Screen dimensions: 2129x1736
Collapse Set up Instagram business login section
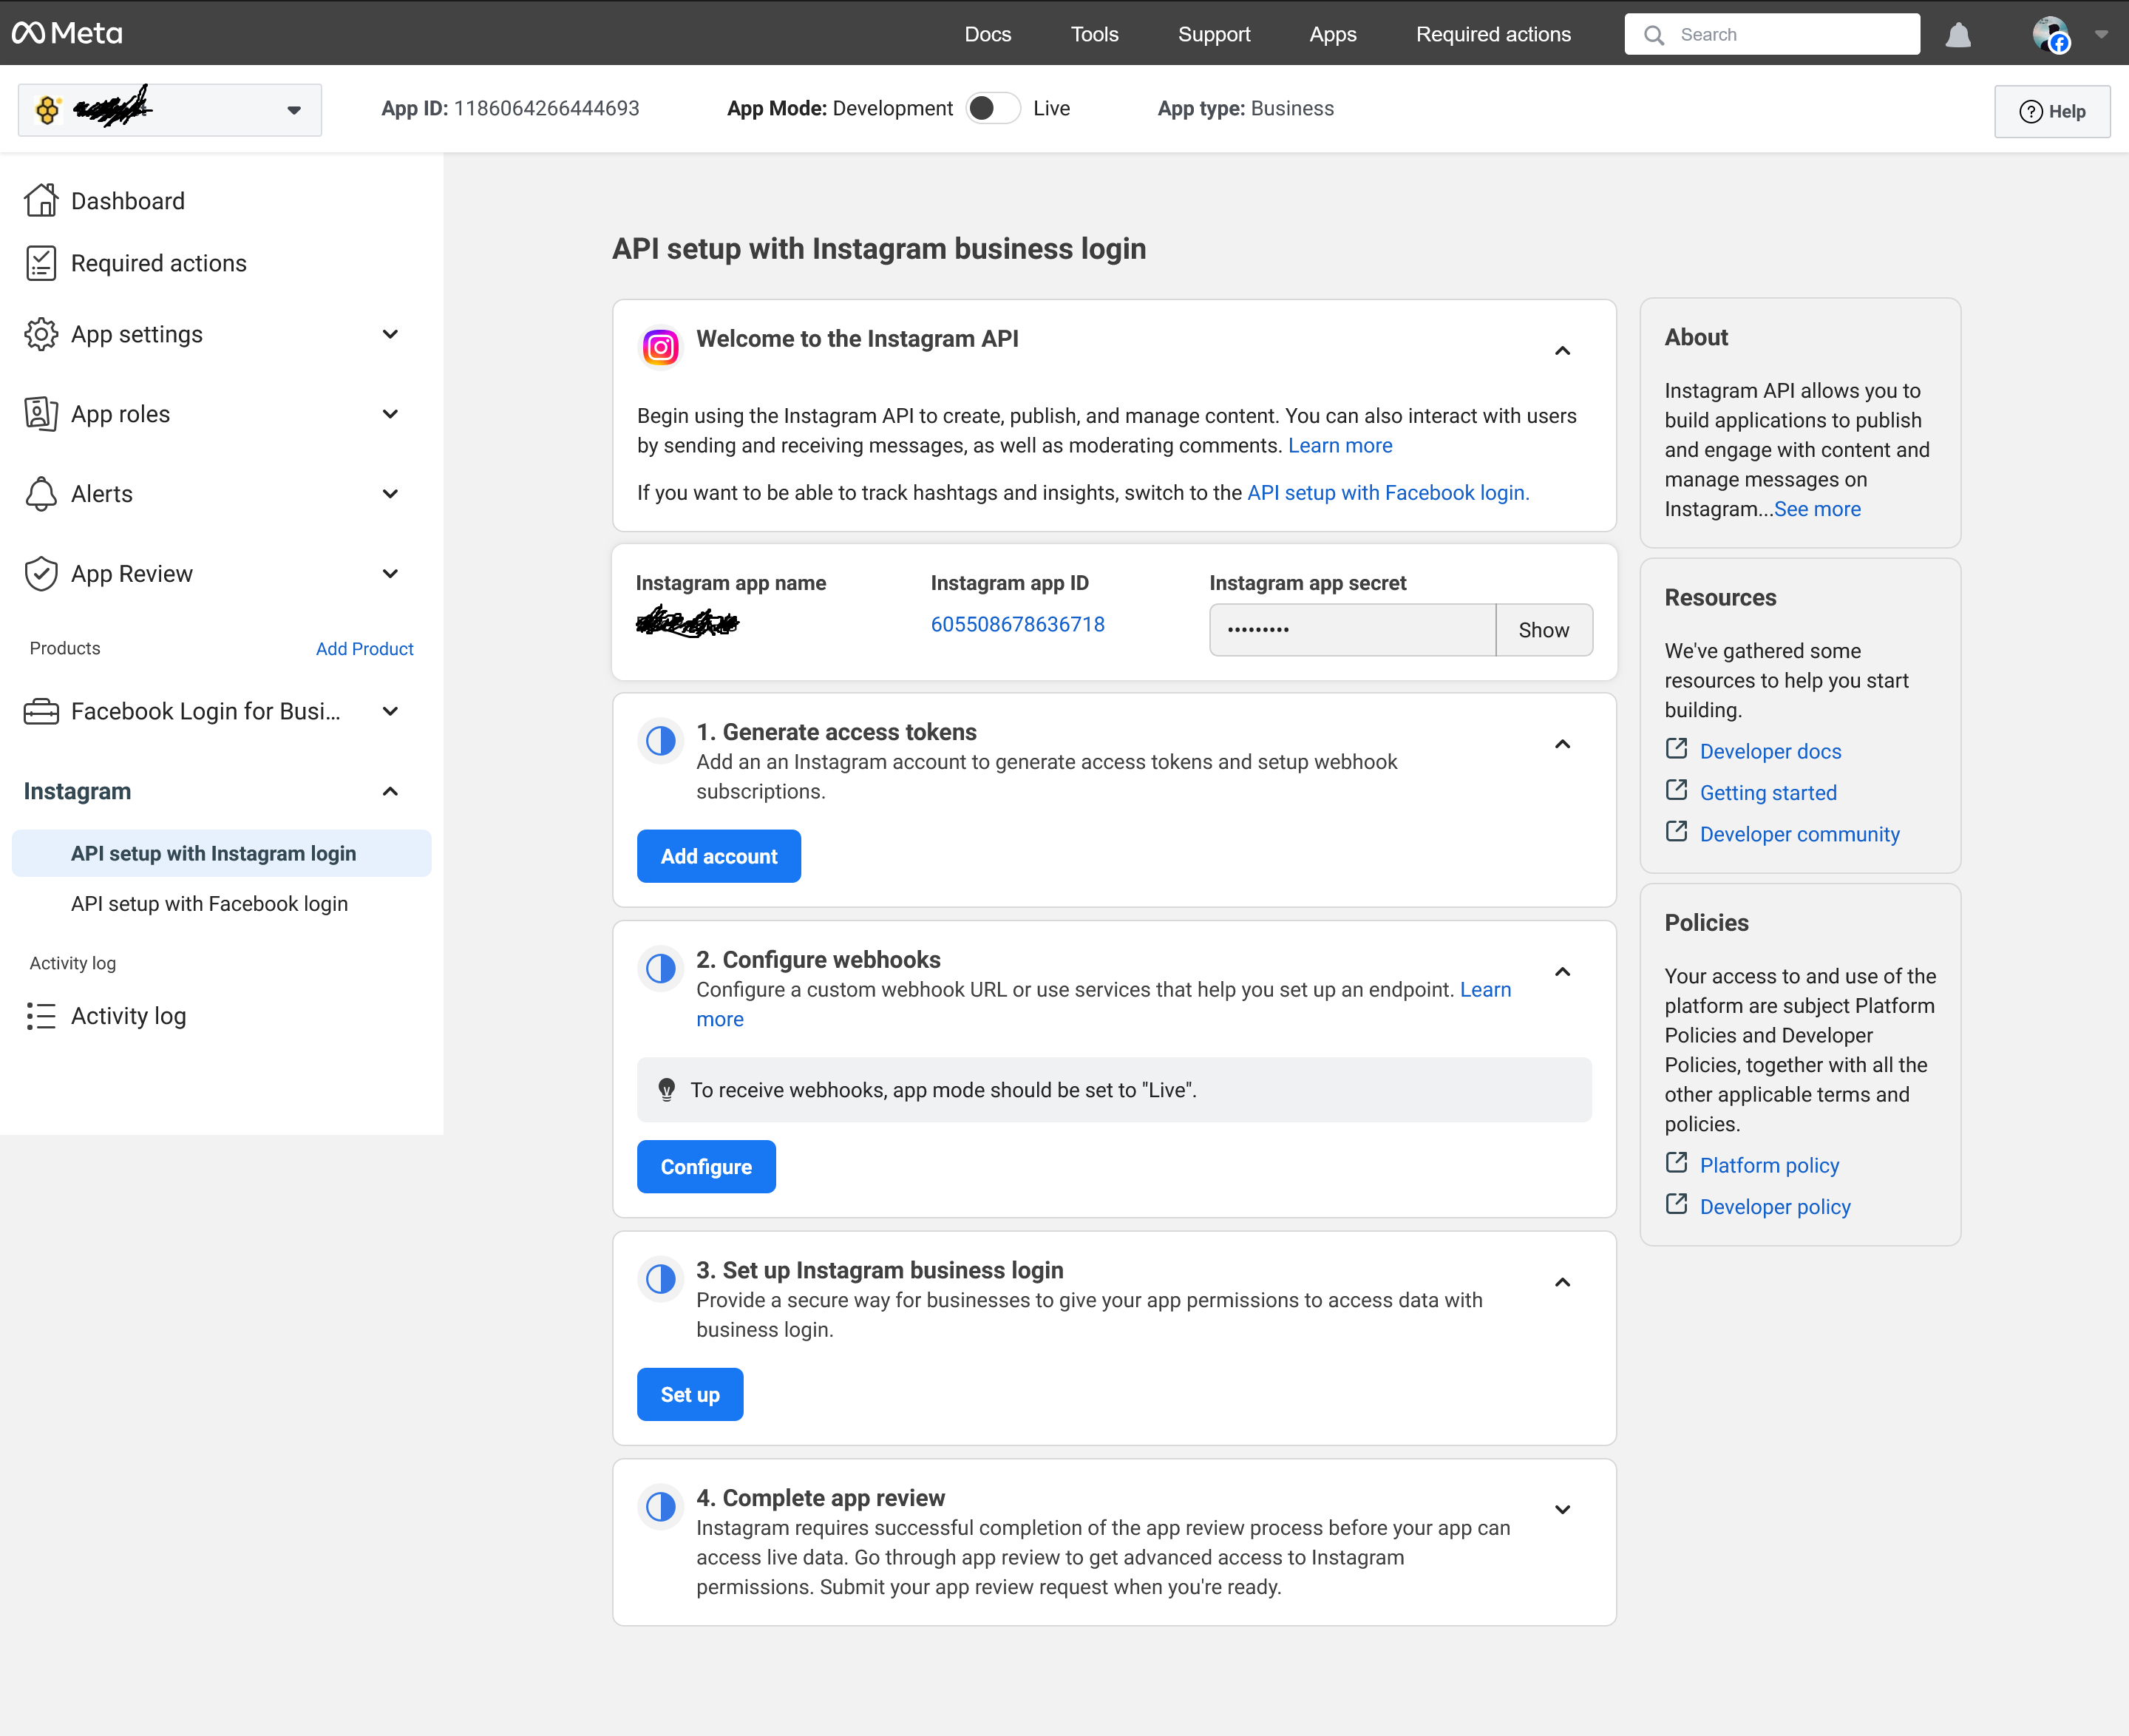pyautogui.click(x=1562, y=1282)
